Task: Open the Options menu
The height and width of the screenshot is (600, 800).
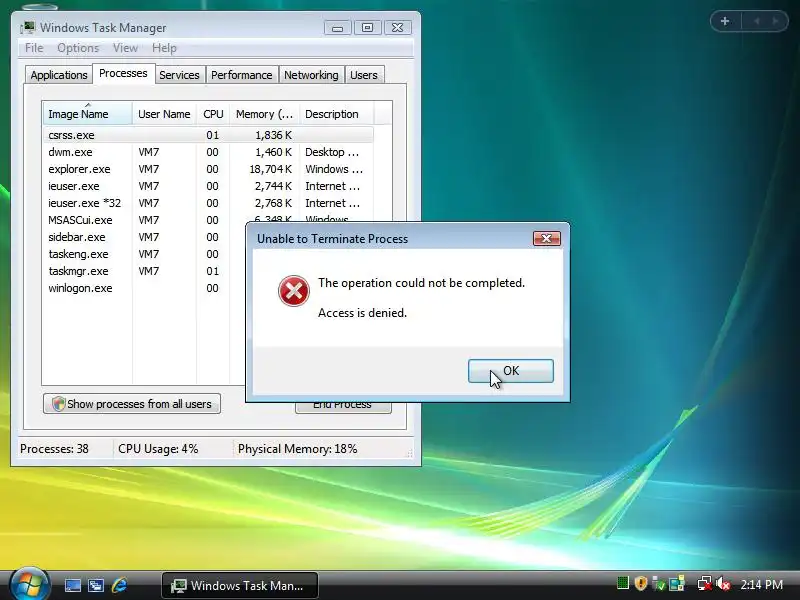Action: click(x=78, y=48)
